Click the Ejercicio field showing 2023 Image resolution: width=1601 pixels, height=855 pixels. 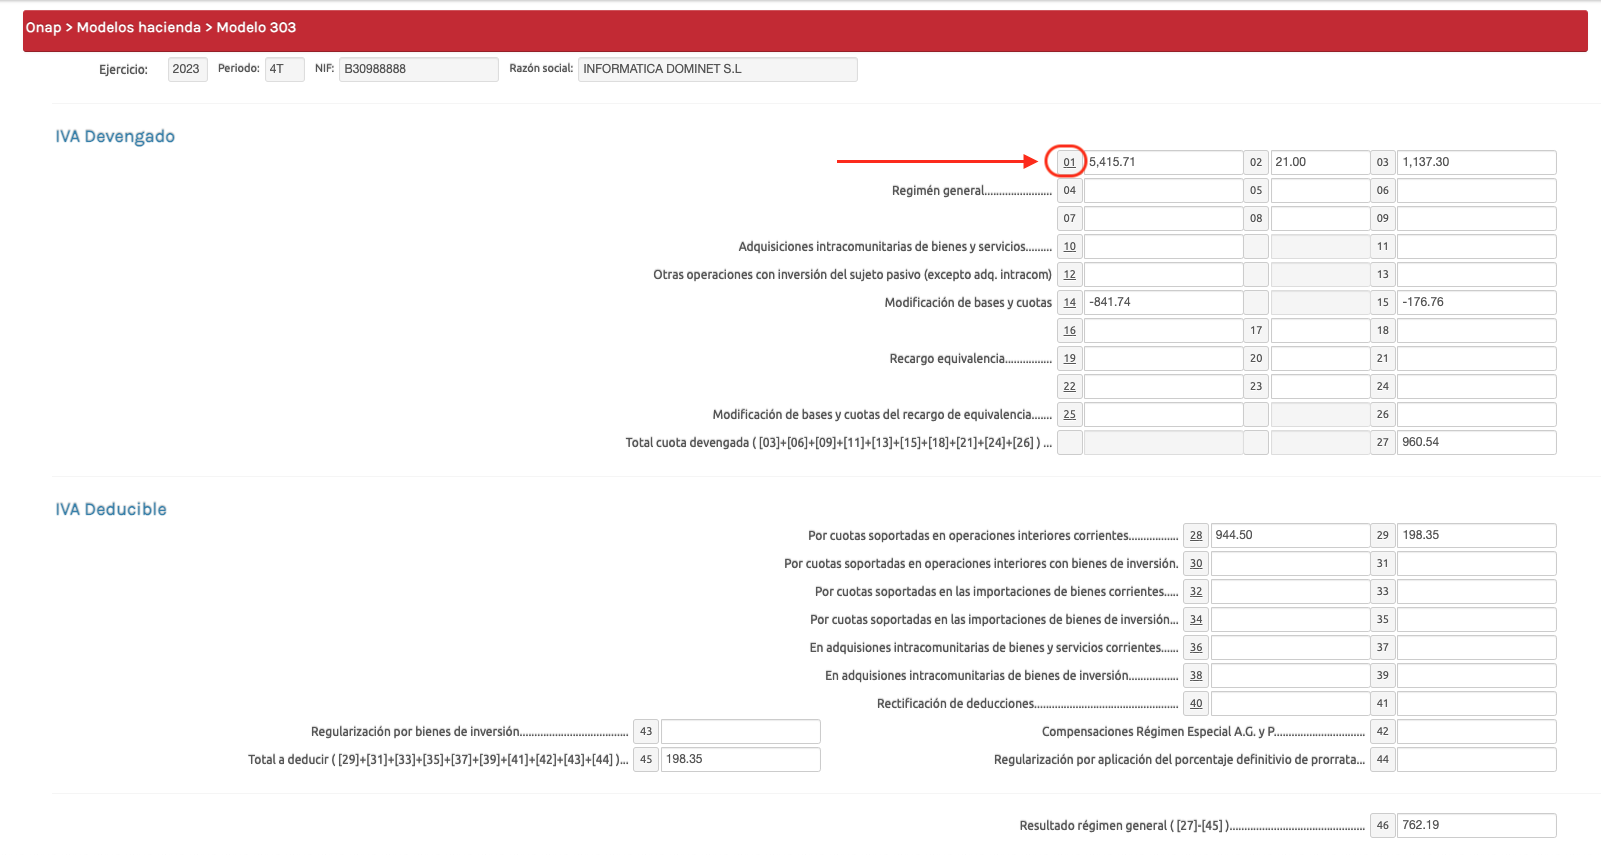click(187, 69)
